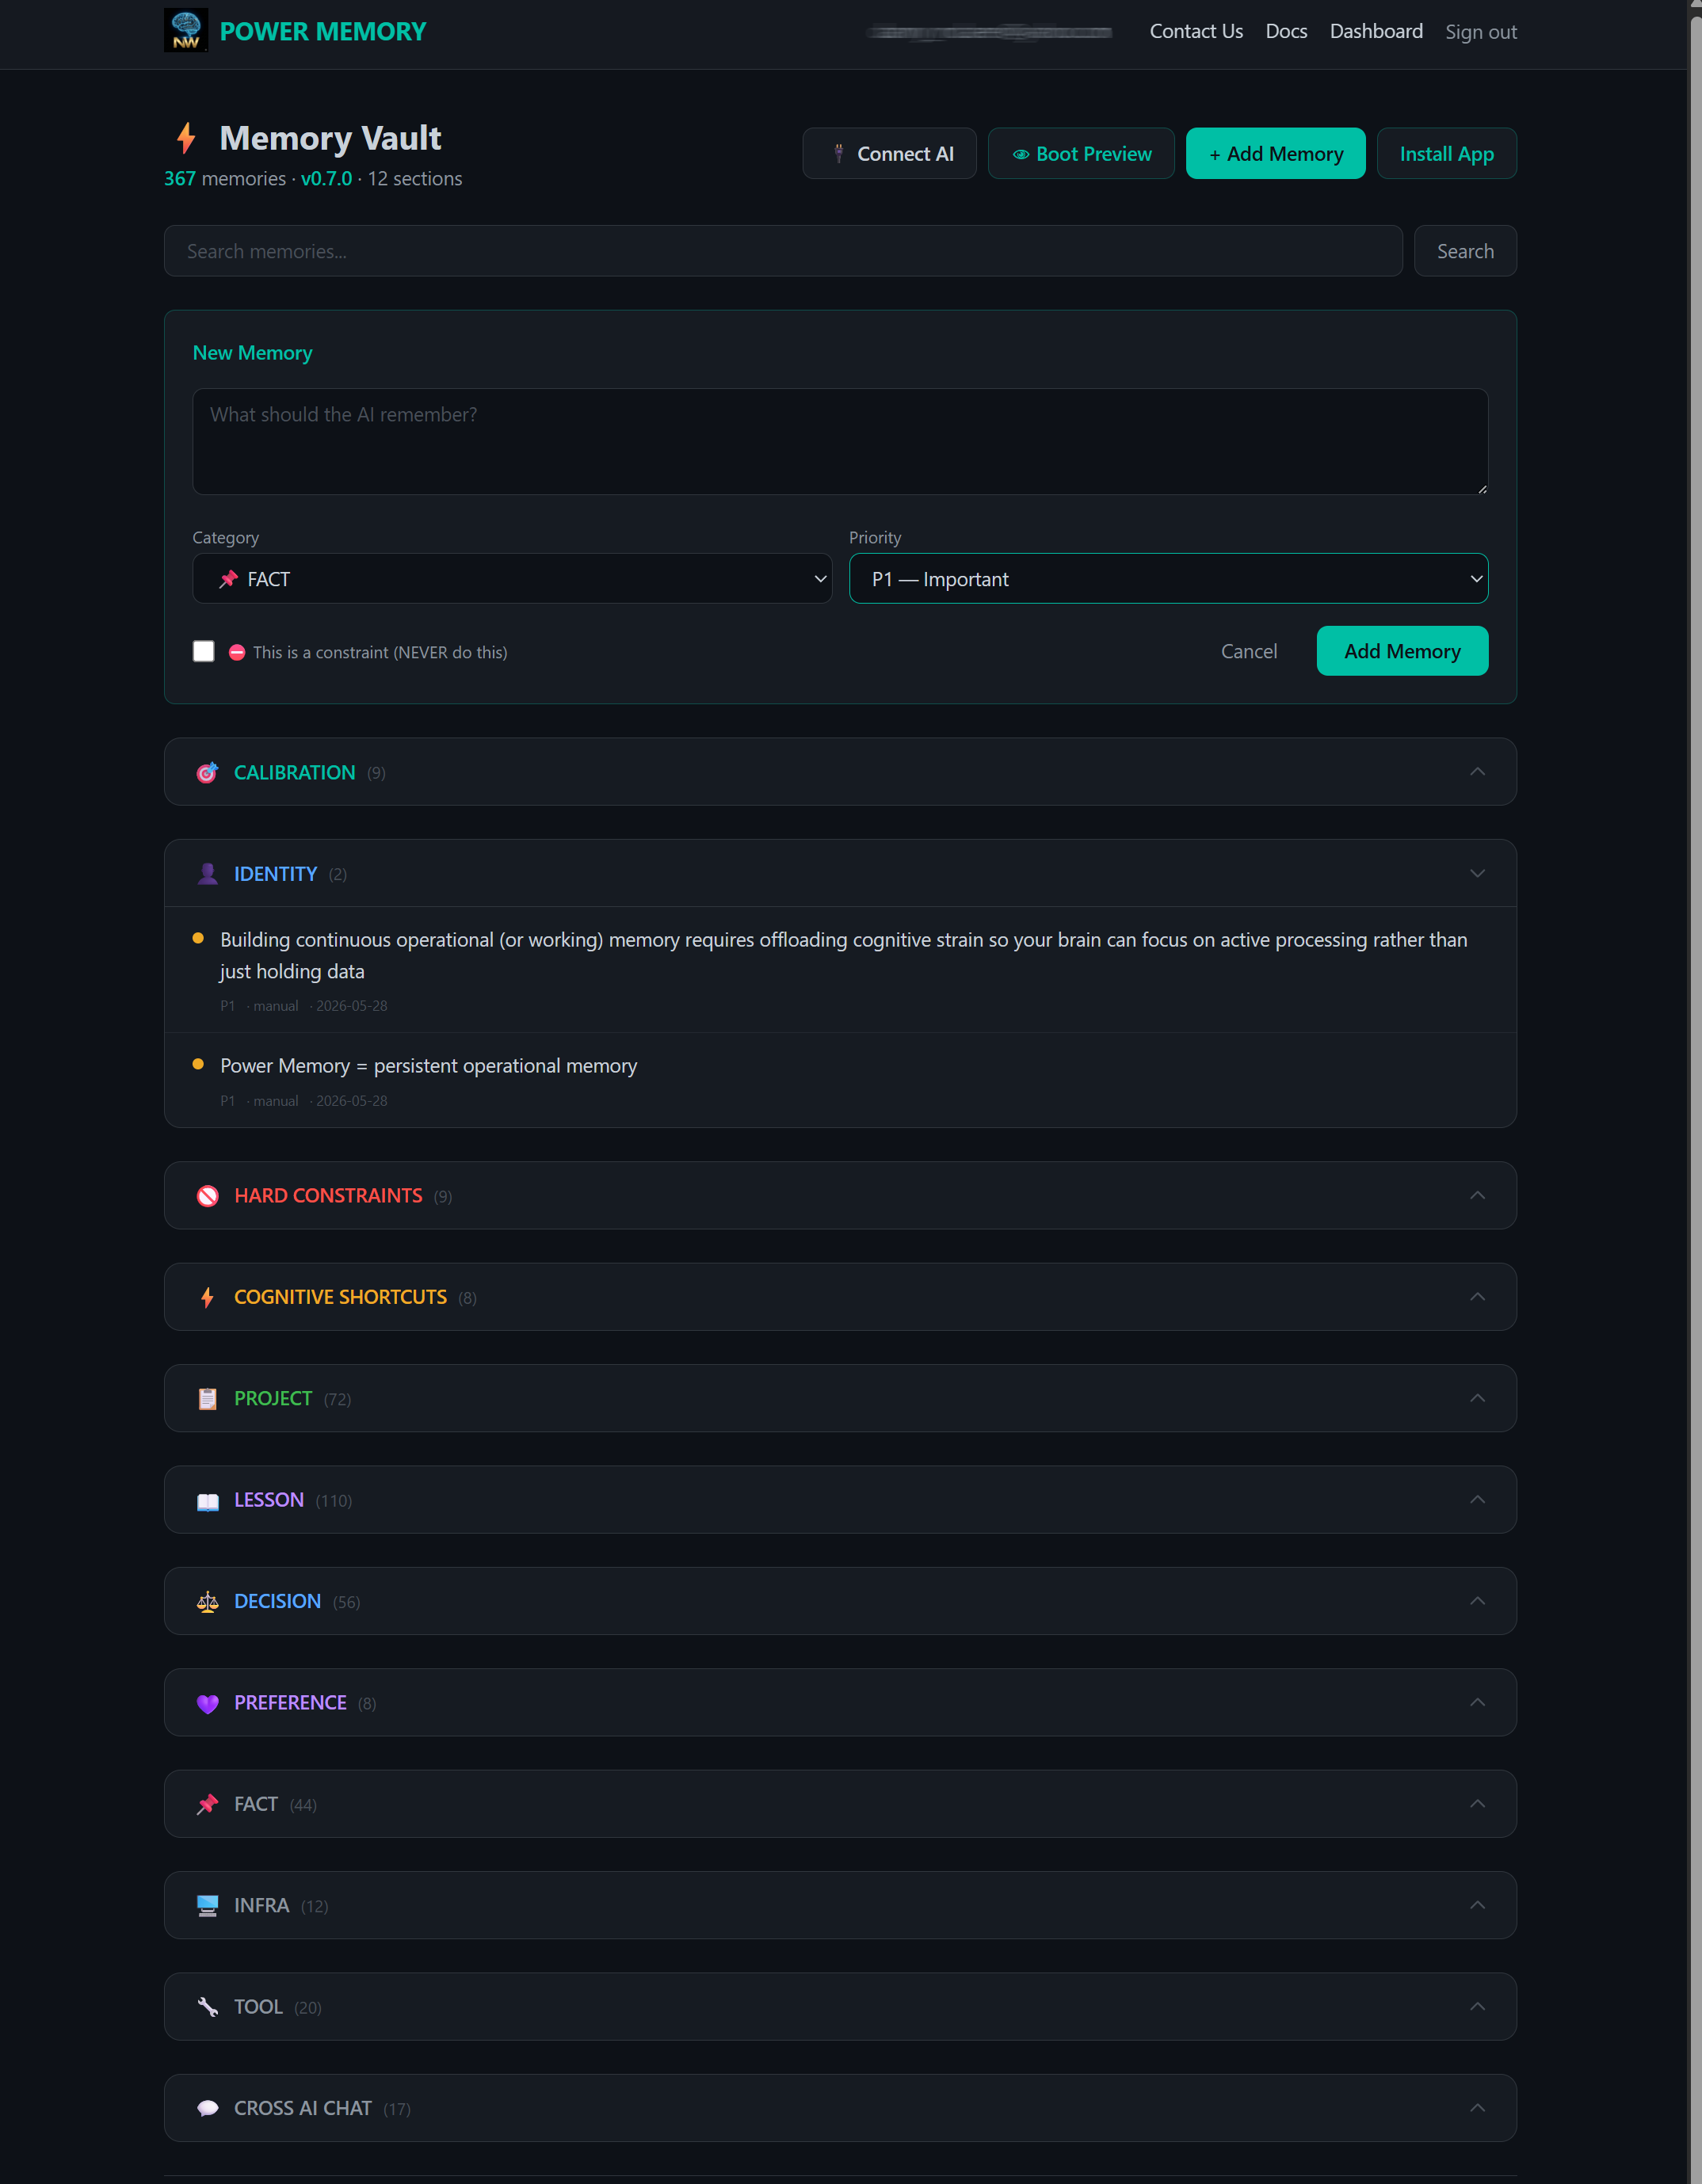
Task: Click the TOOL wrench icon
Action: pyautogui.click(x=207, y=2008)
